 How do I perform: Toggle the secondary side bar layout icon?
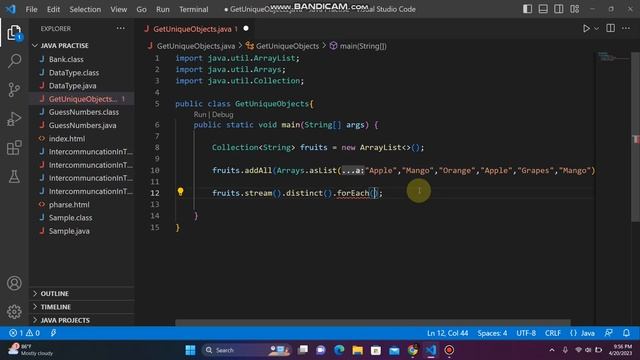(559, 9)
